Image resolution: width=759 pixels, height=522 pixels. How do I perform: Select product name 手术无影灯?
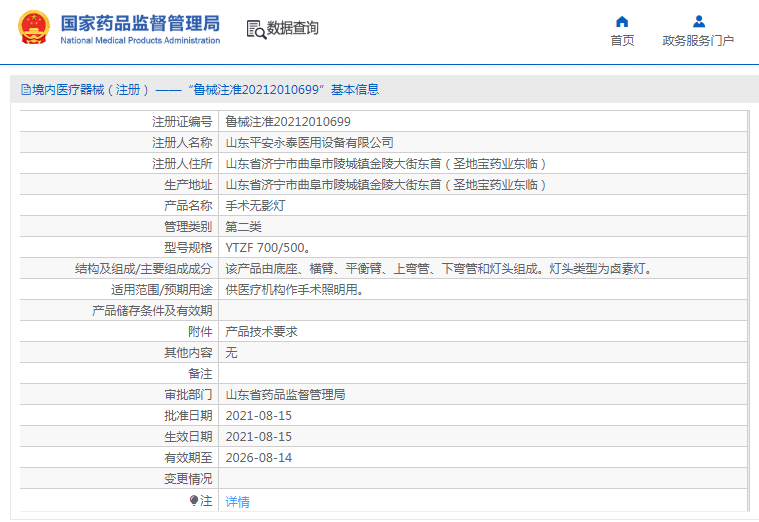point(255,206)
